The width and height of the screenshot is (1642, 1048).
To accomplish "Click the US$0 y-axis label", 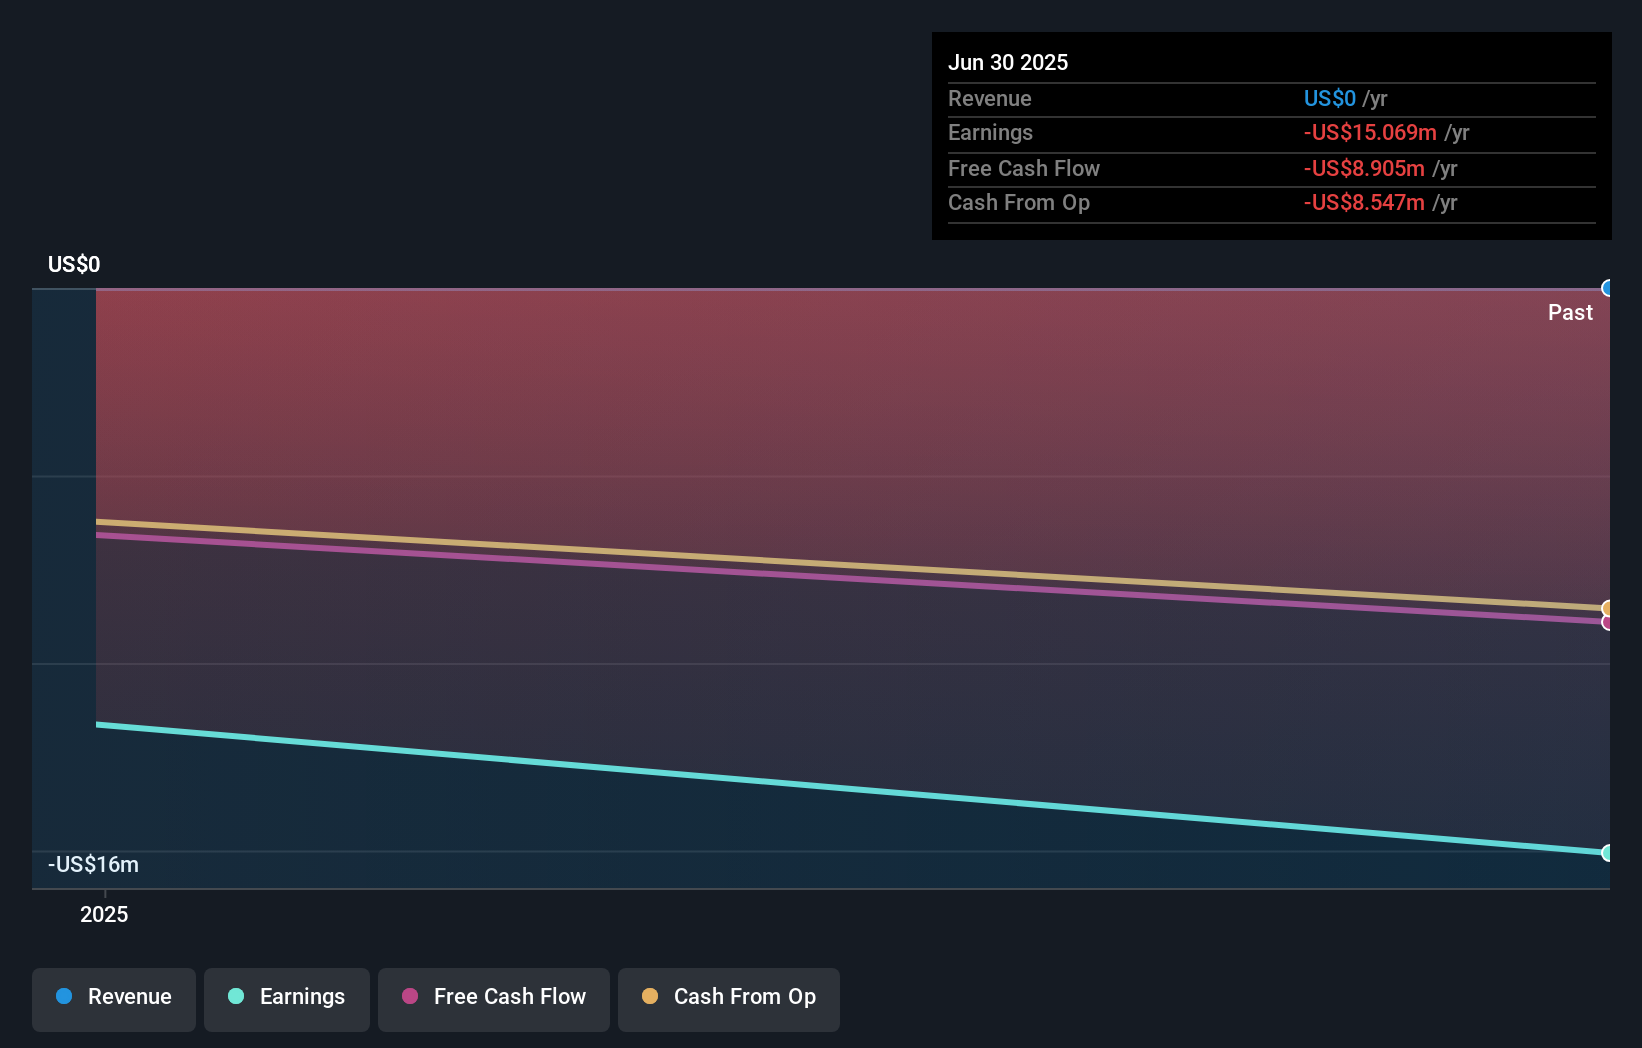I will (x=74, y=264).
